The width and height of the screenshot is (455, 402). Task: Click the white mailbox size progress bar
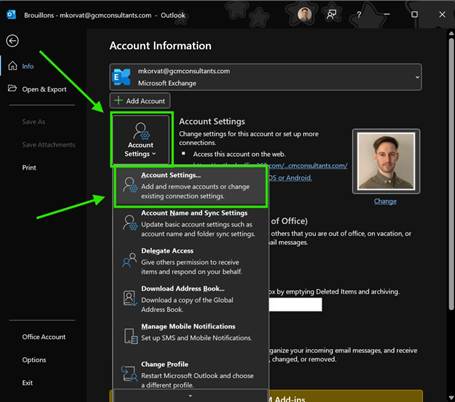295,304
